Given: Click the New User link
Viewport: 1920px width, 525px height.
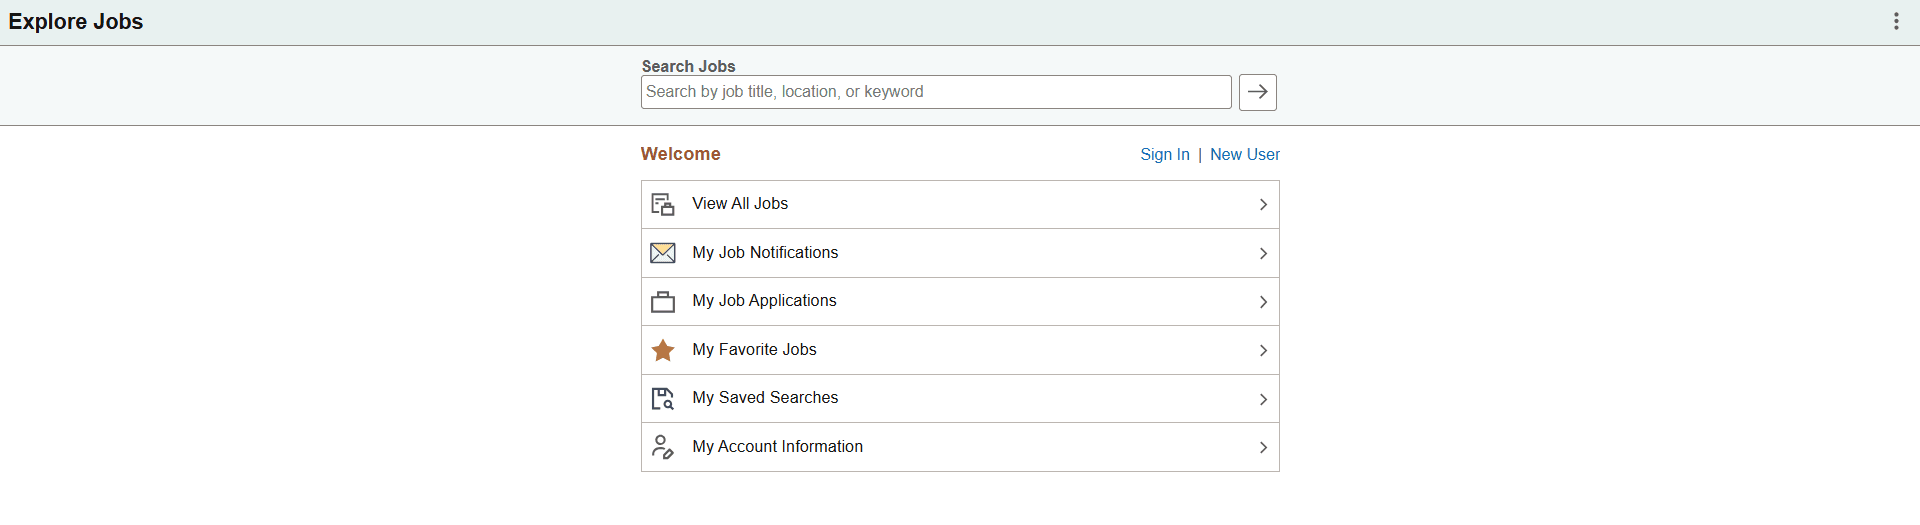Looking at the screenshot, I should [x=1244, y=154].
